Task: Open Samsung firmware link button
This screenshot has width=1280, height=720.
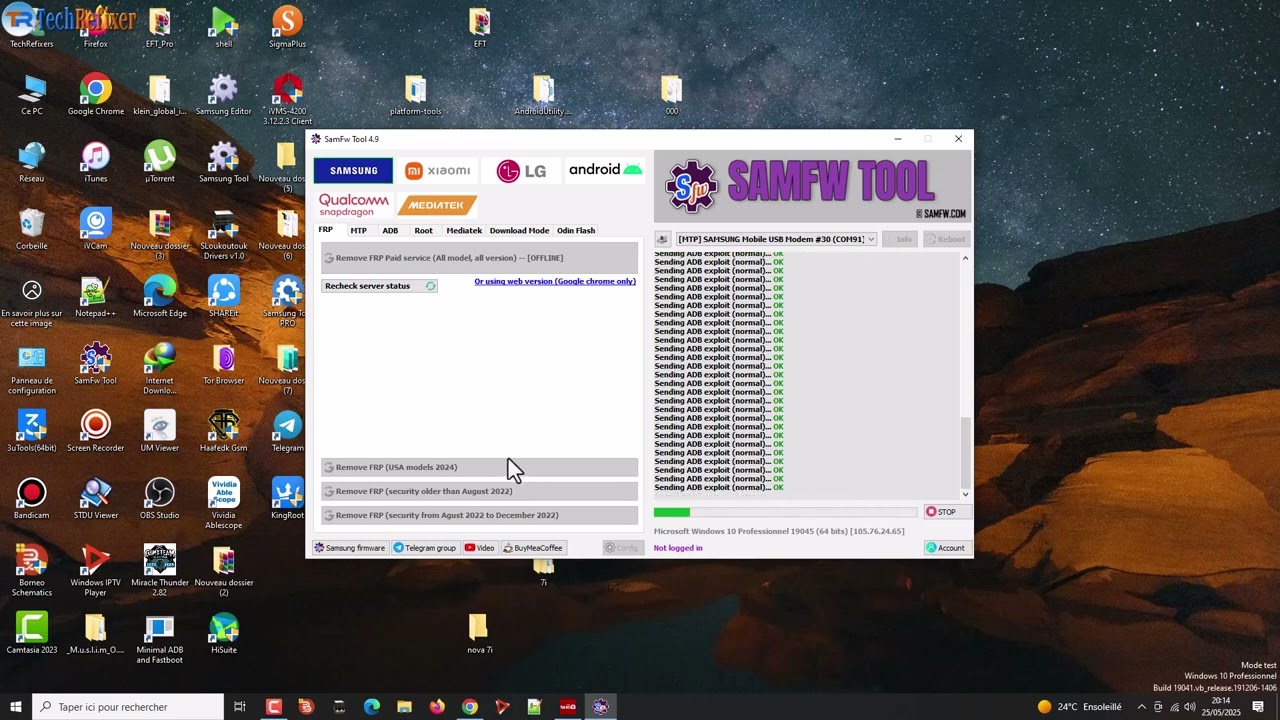Action: click(350, 548)
